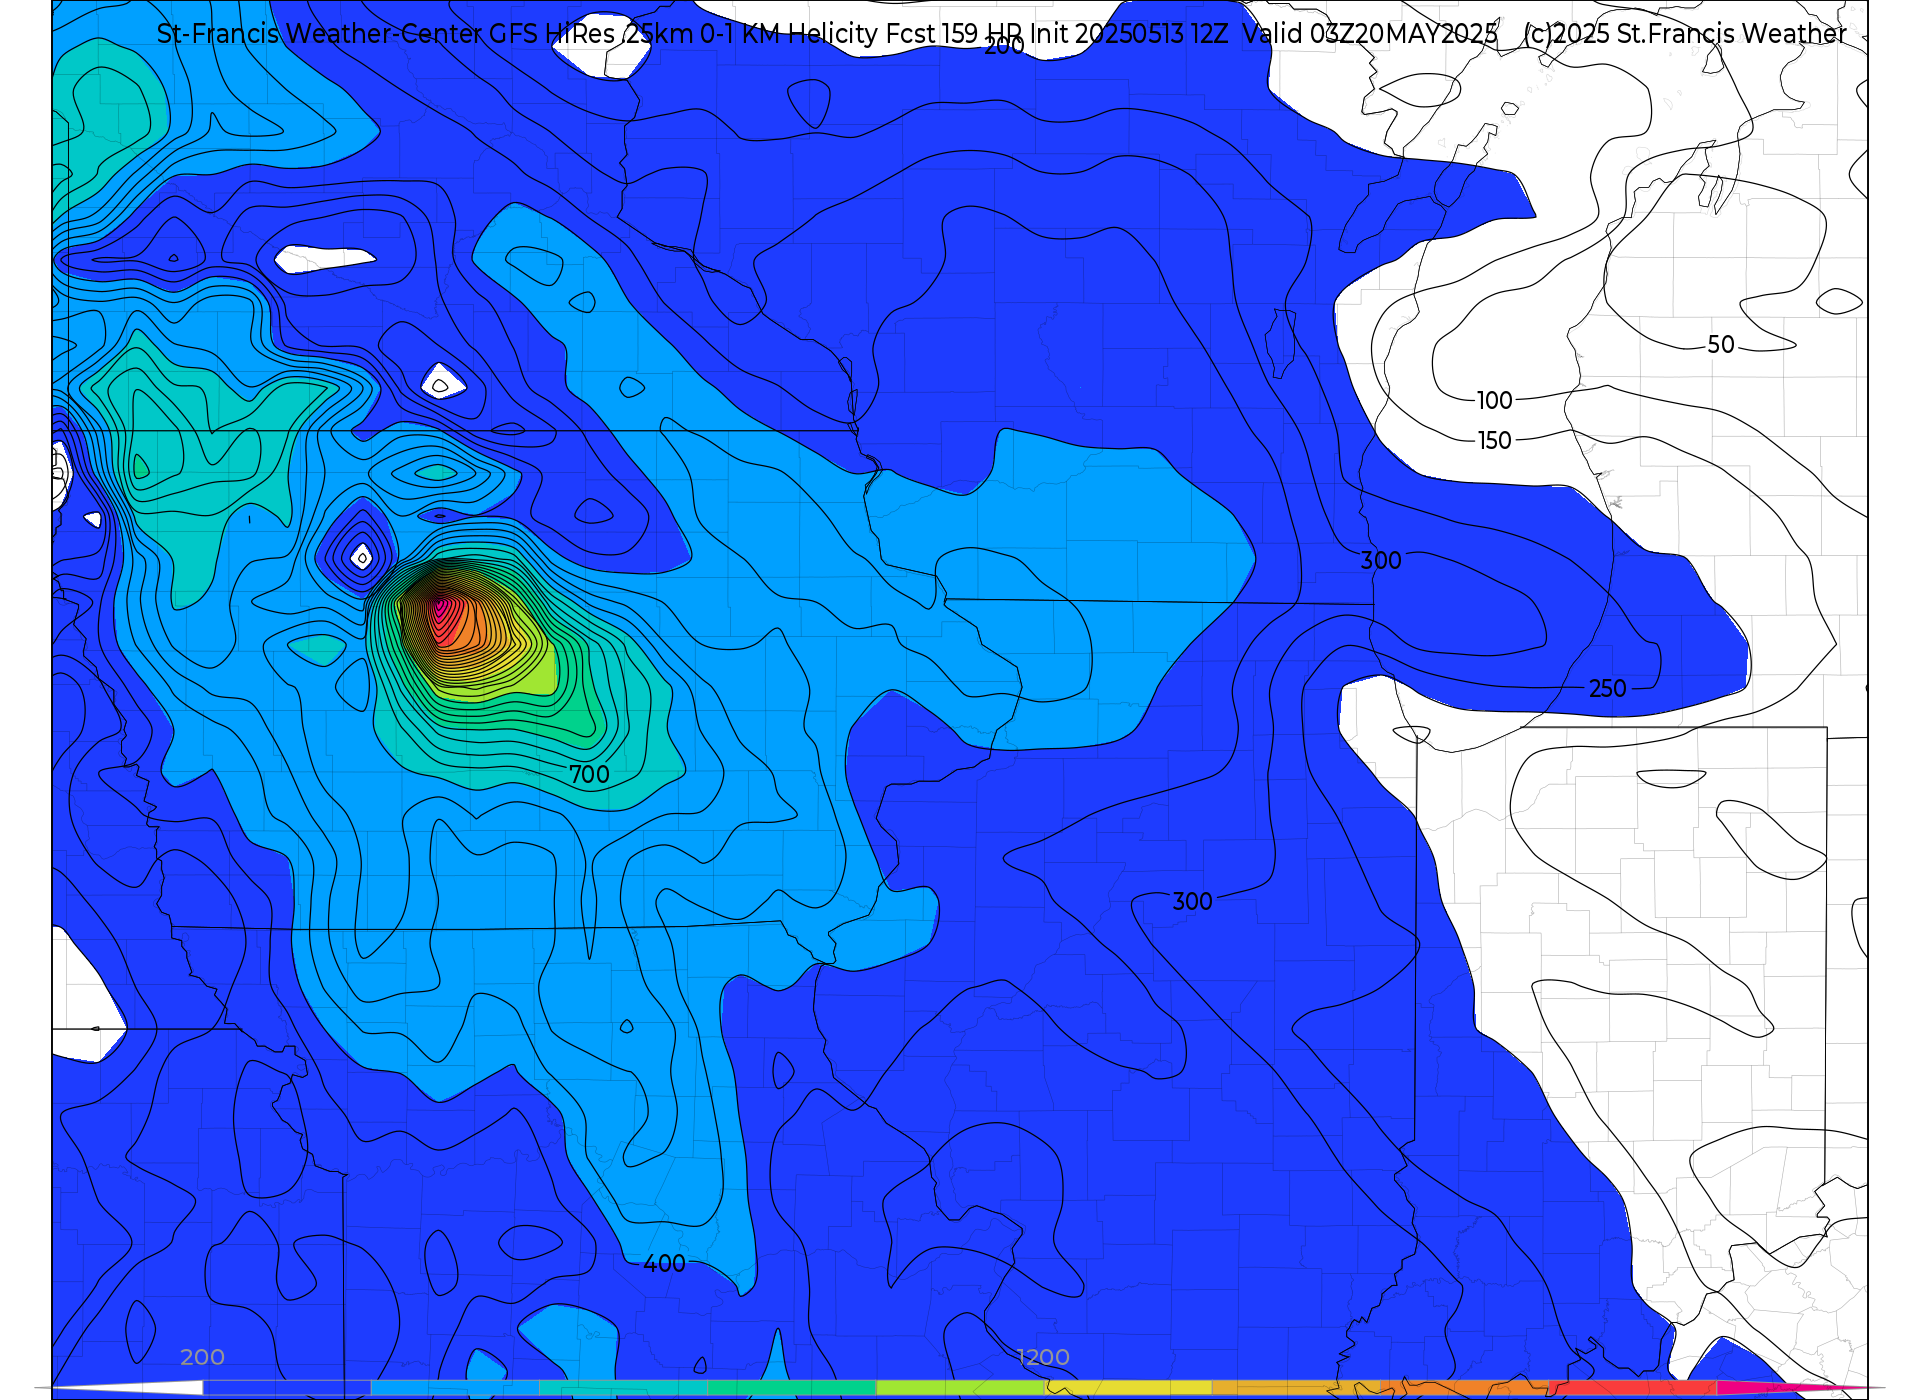
Task: Click the green colorbar segment
Action: click(792, 1388)
